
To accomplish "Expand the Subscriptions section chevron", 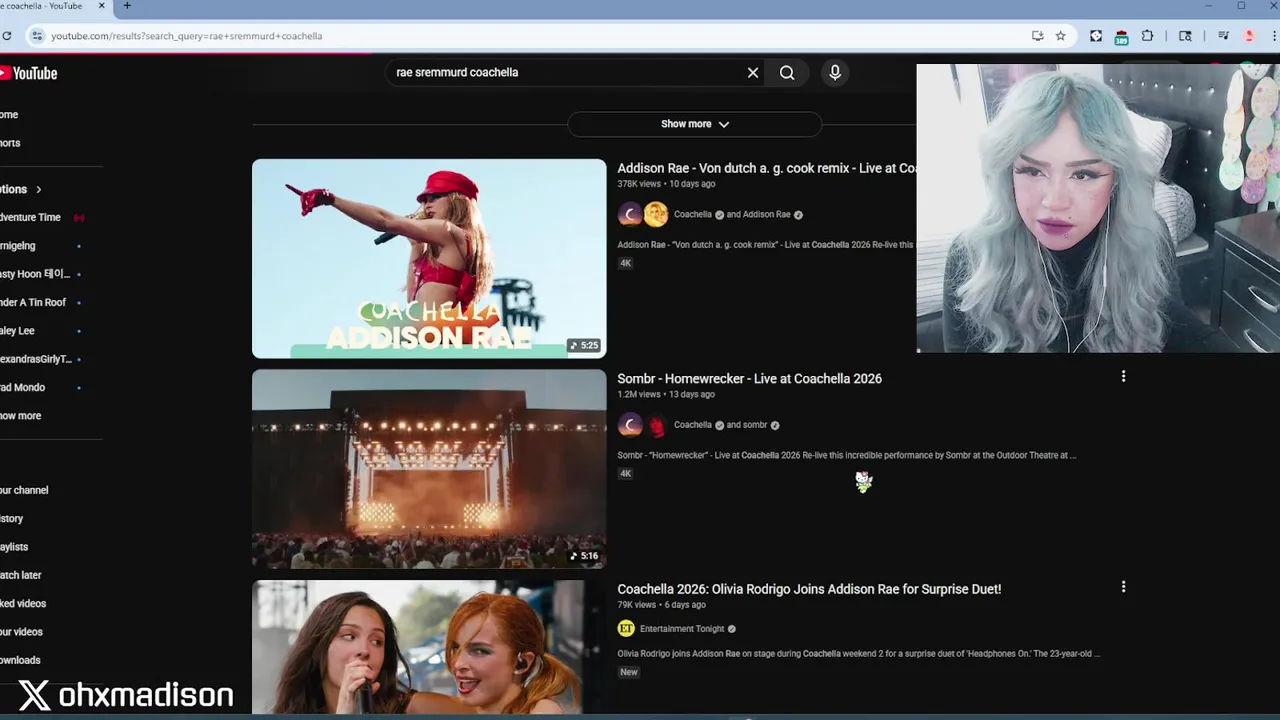I will (x=38, y=189).
